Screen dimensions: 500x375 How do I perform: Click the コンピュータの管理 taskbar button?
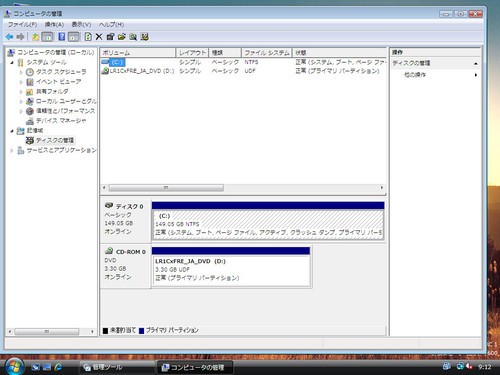coord(195,367)
